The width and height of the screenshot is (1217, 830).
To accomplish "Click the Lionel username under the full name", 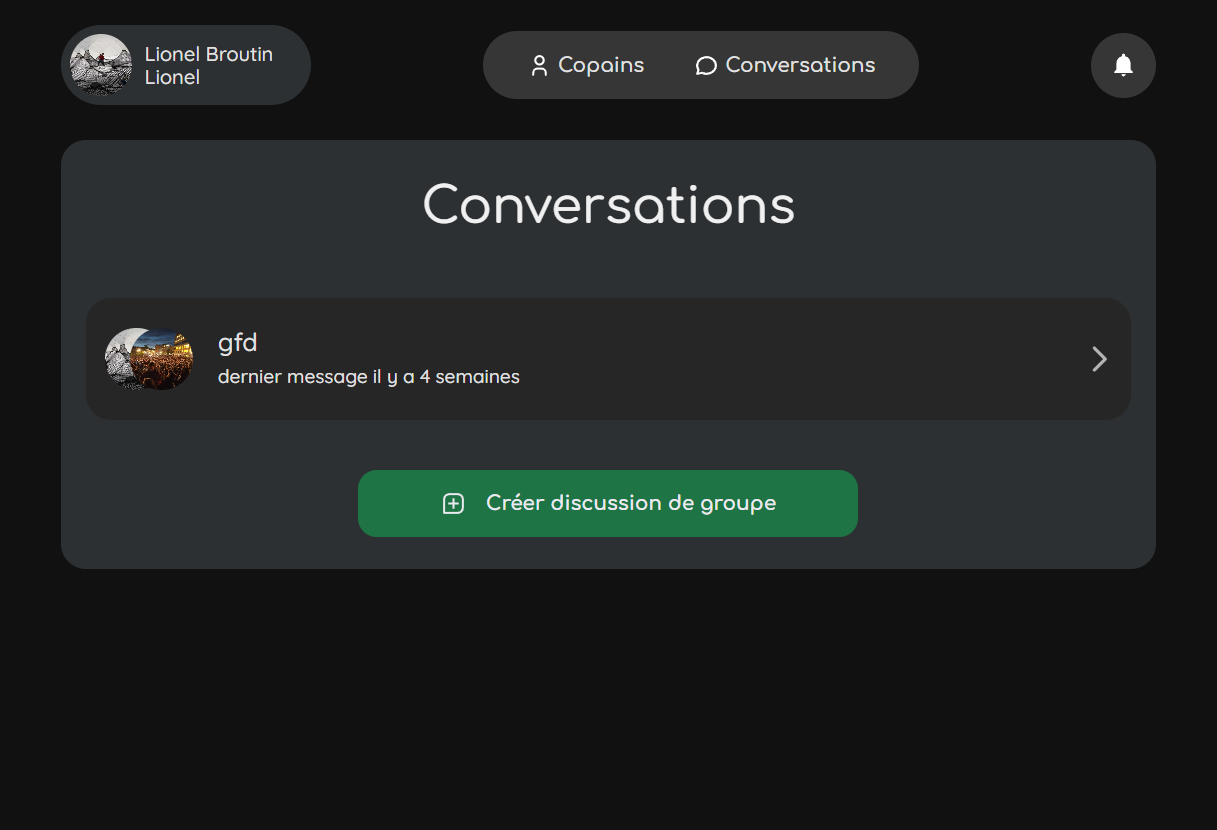I will point(172,78).
